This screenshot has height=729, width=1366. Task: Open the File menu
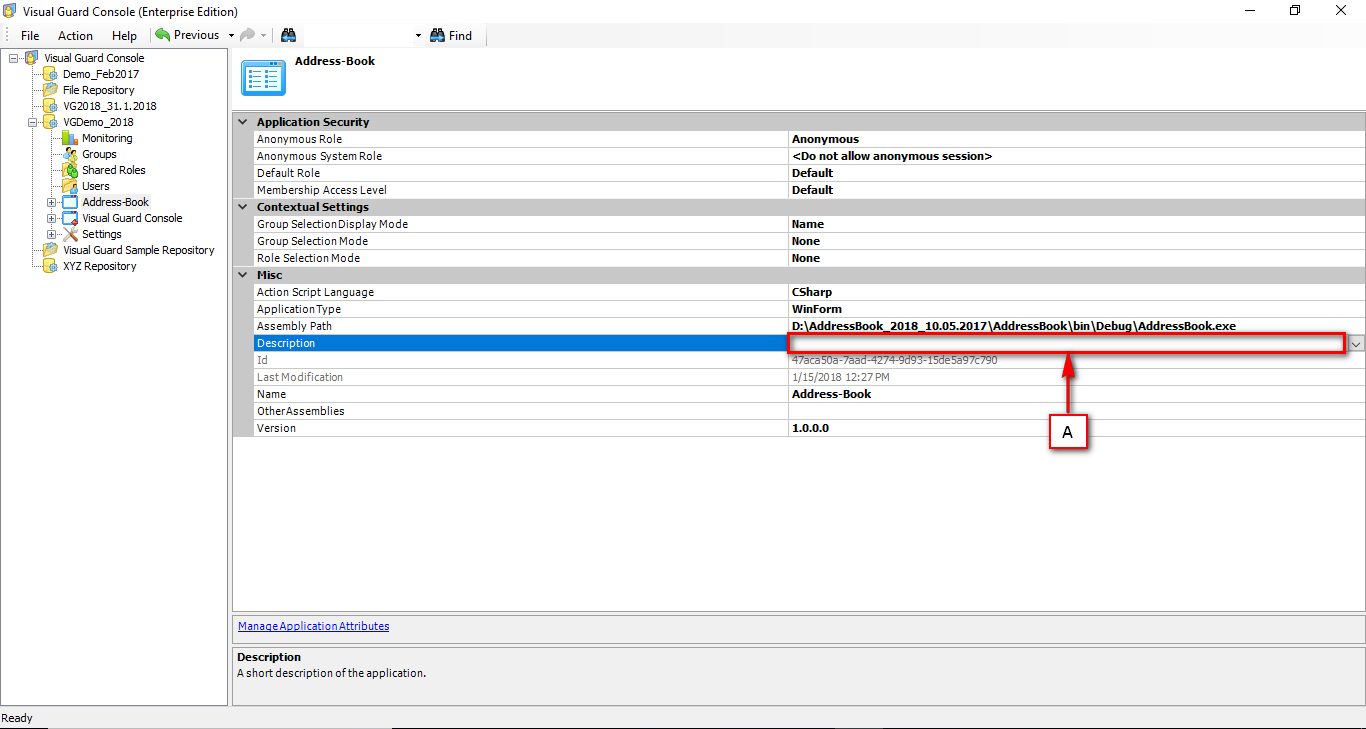[30, 35]
